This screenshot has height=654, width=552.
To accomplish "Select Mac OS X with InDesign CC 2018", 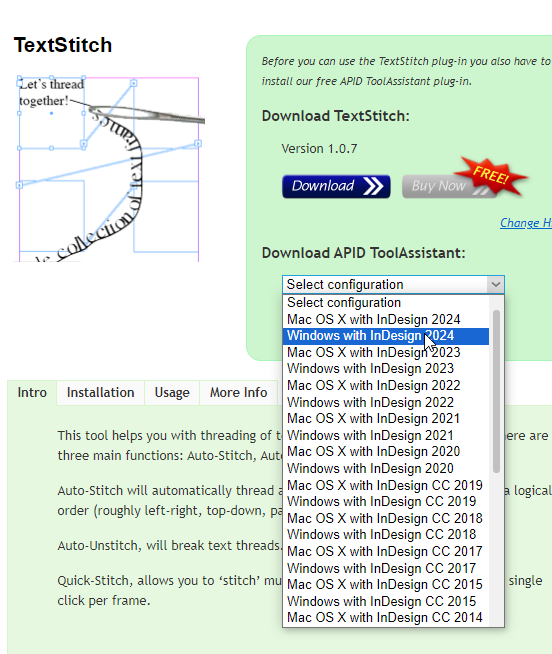I will coord(386,518).
